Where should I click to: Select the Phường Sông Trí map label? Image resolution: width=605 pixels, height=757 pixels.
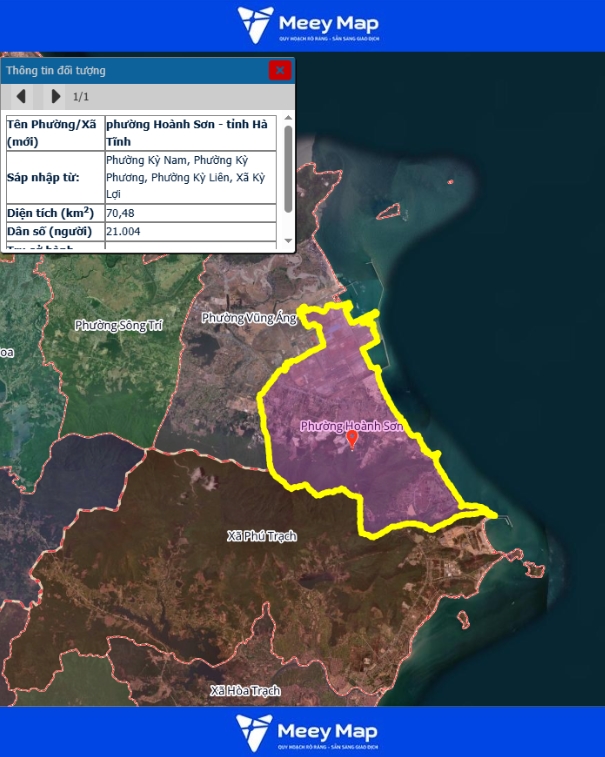click(x=118, y=326)
